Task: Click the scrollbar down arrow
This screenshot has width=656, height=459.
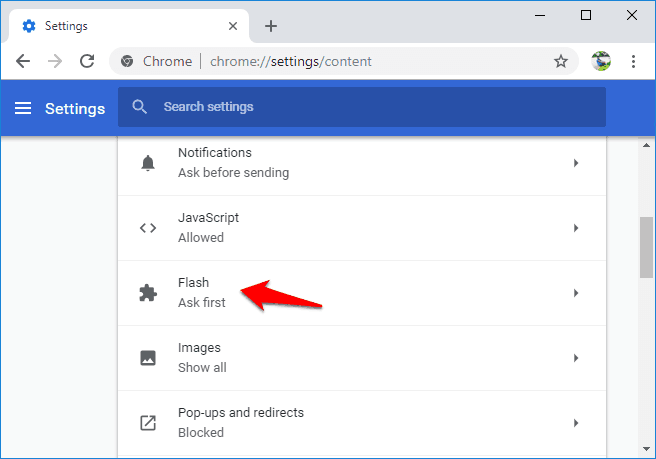Action: coord(646,449)
